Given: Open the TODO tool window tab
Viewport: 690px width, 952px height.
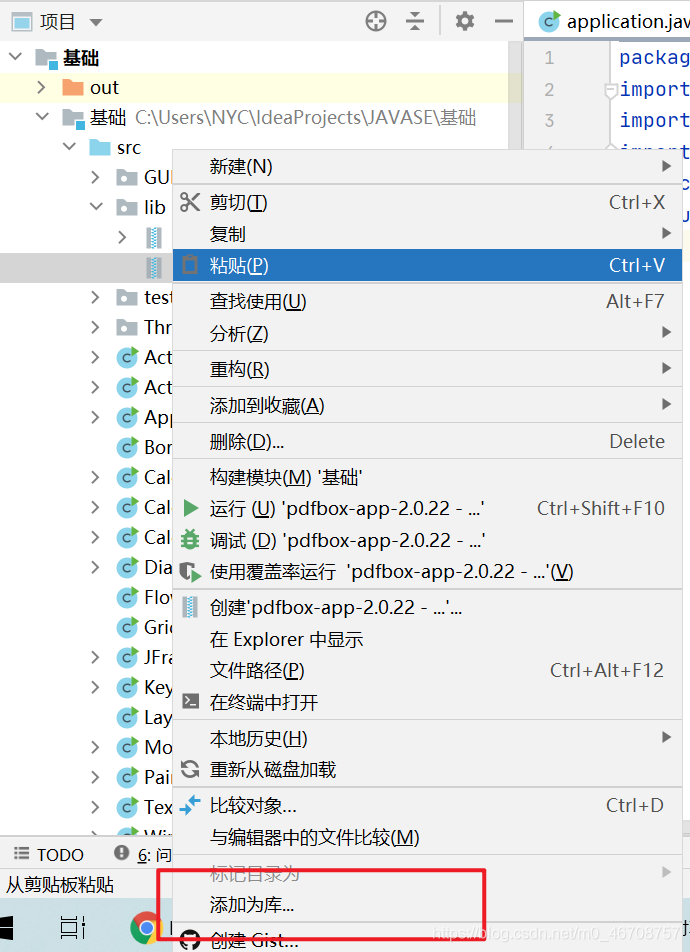Looking at the screenshot, I should (x=49, y=855).
